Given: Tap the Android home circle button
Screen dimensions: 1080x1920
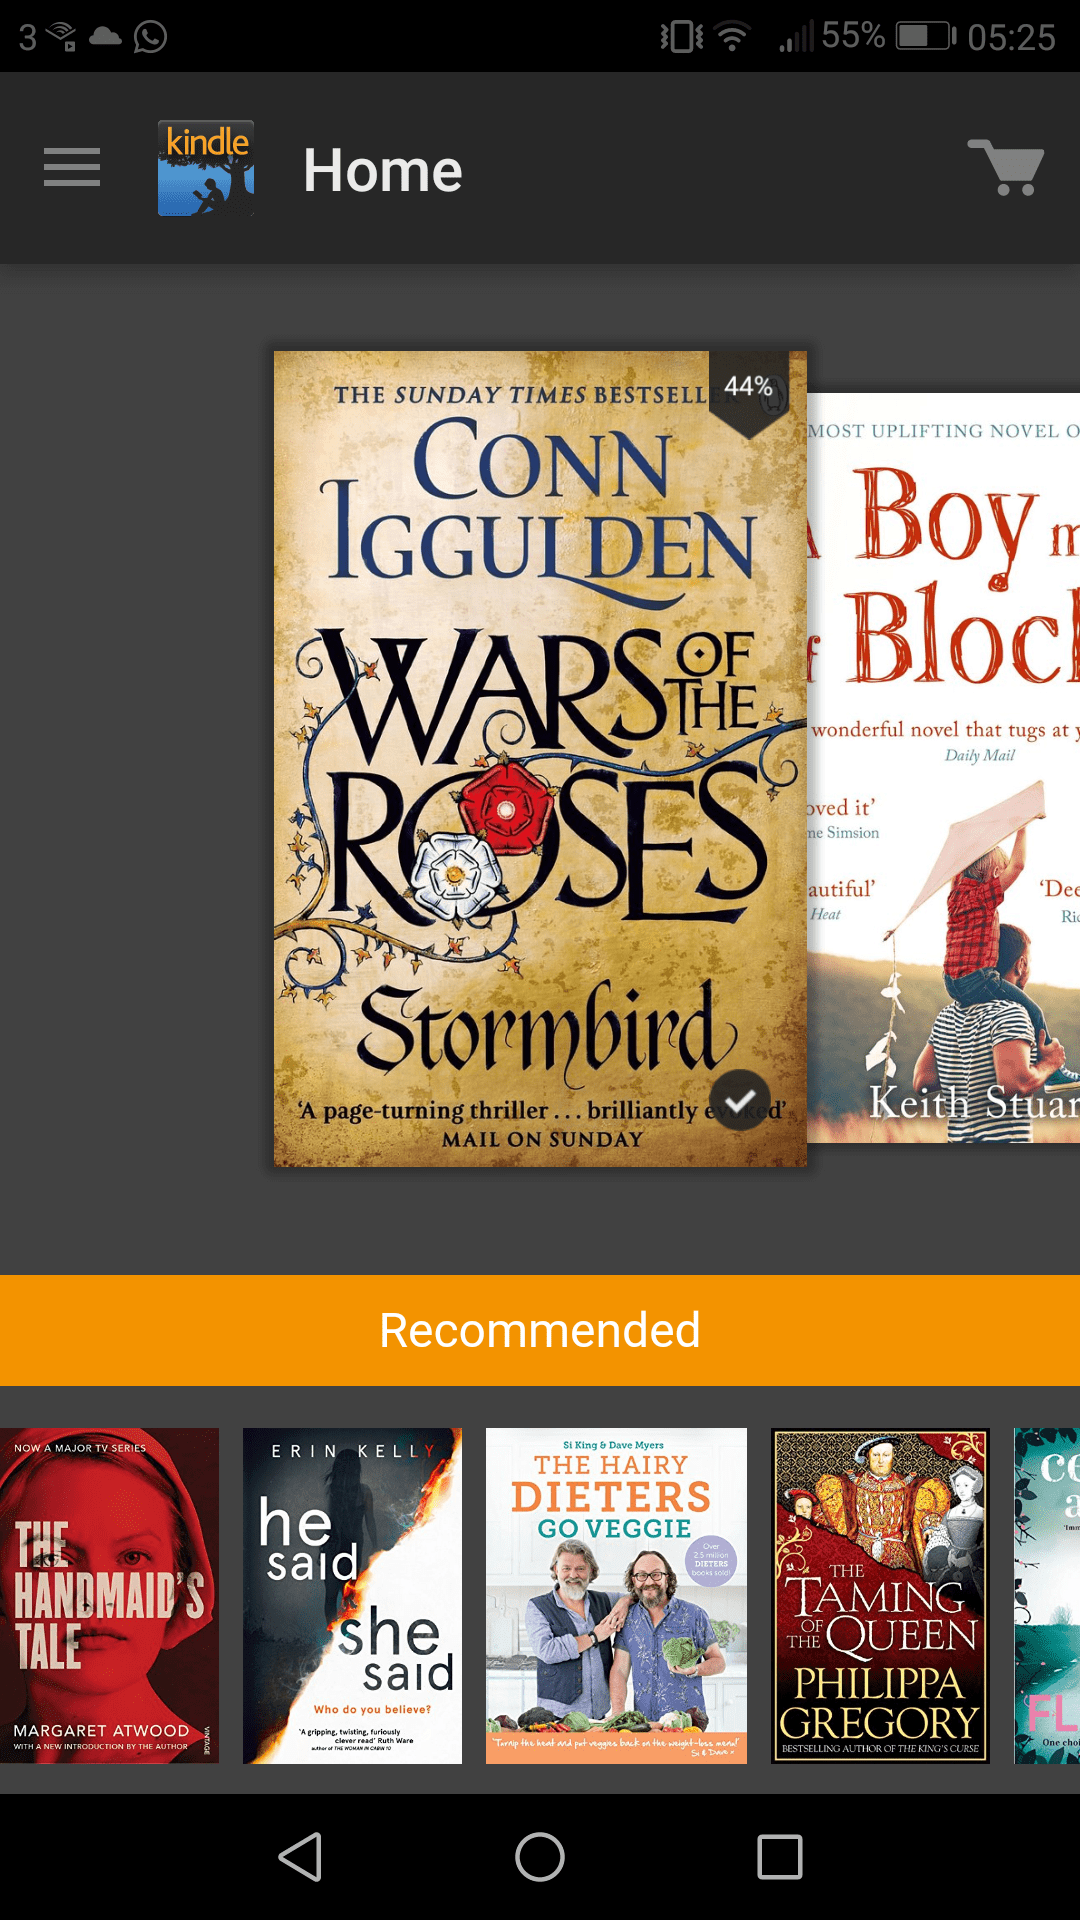Looking at the screenshot, I should coord(540,1857).
